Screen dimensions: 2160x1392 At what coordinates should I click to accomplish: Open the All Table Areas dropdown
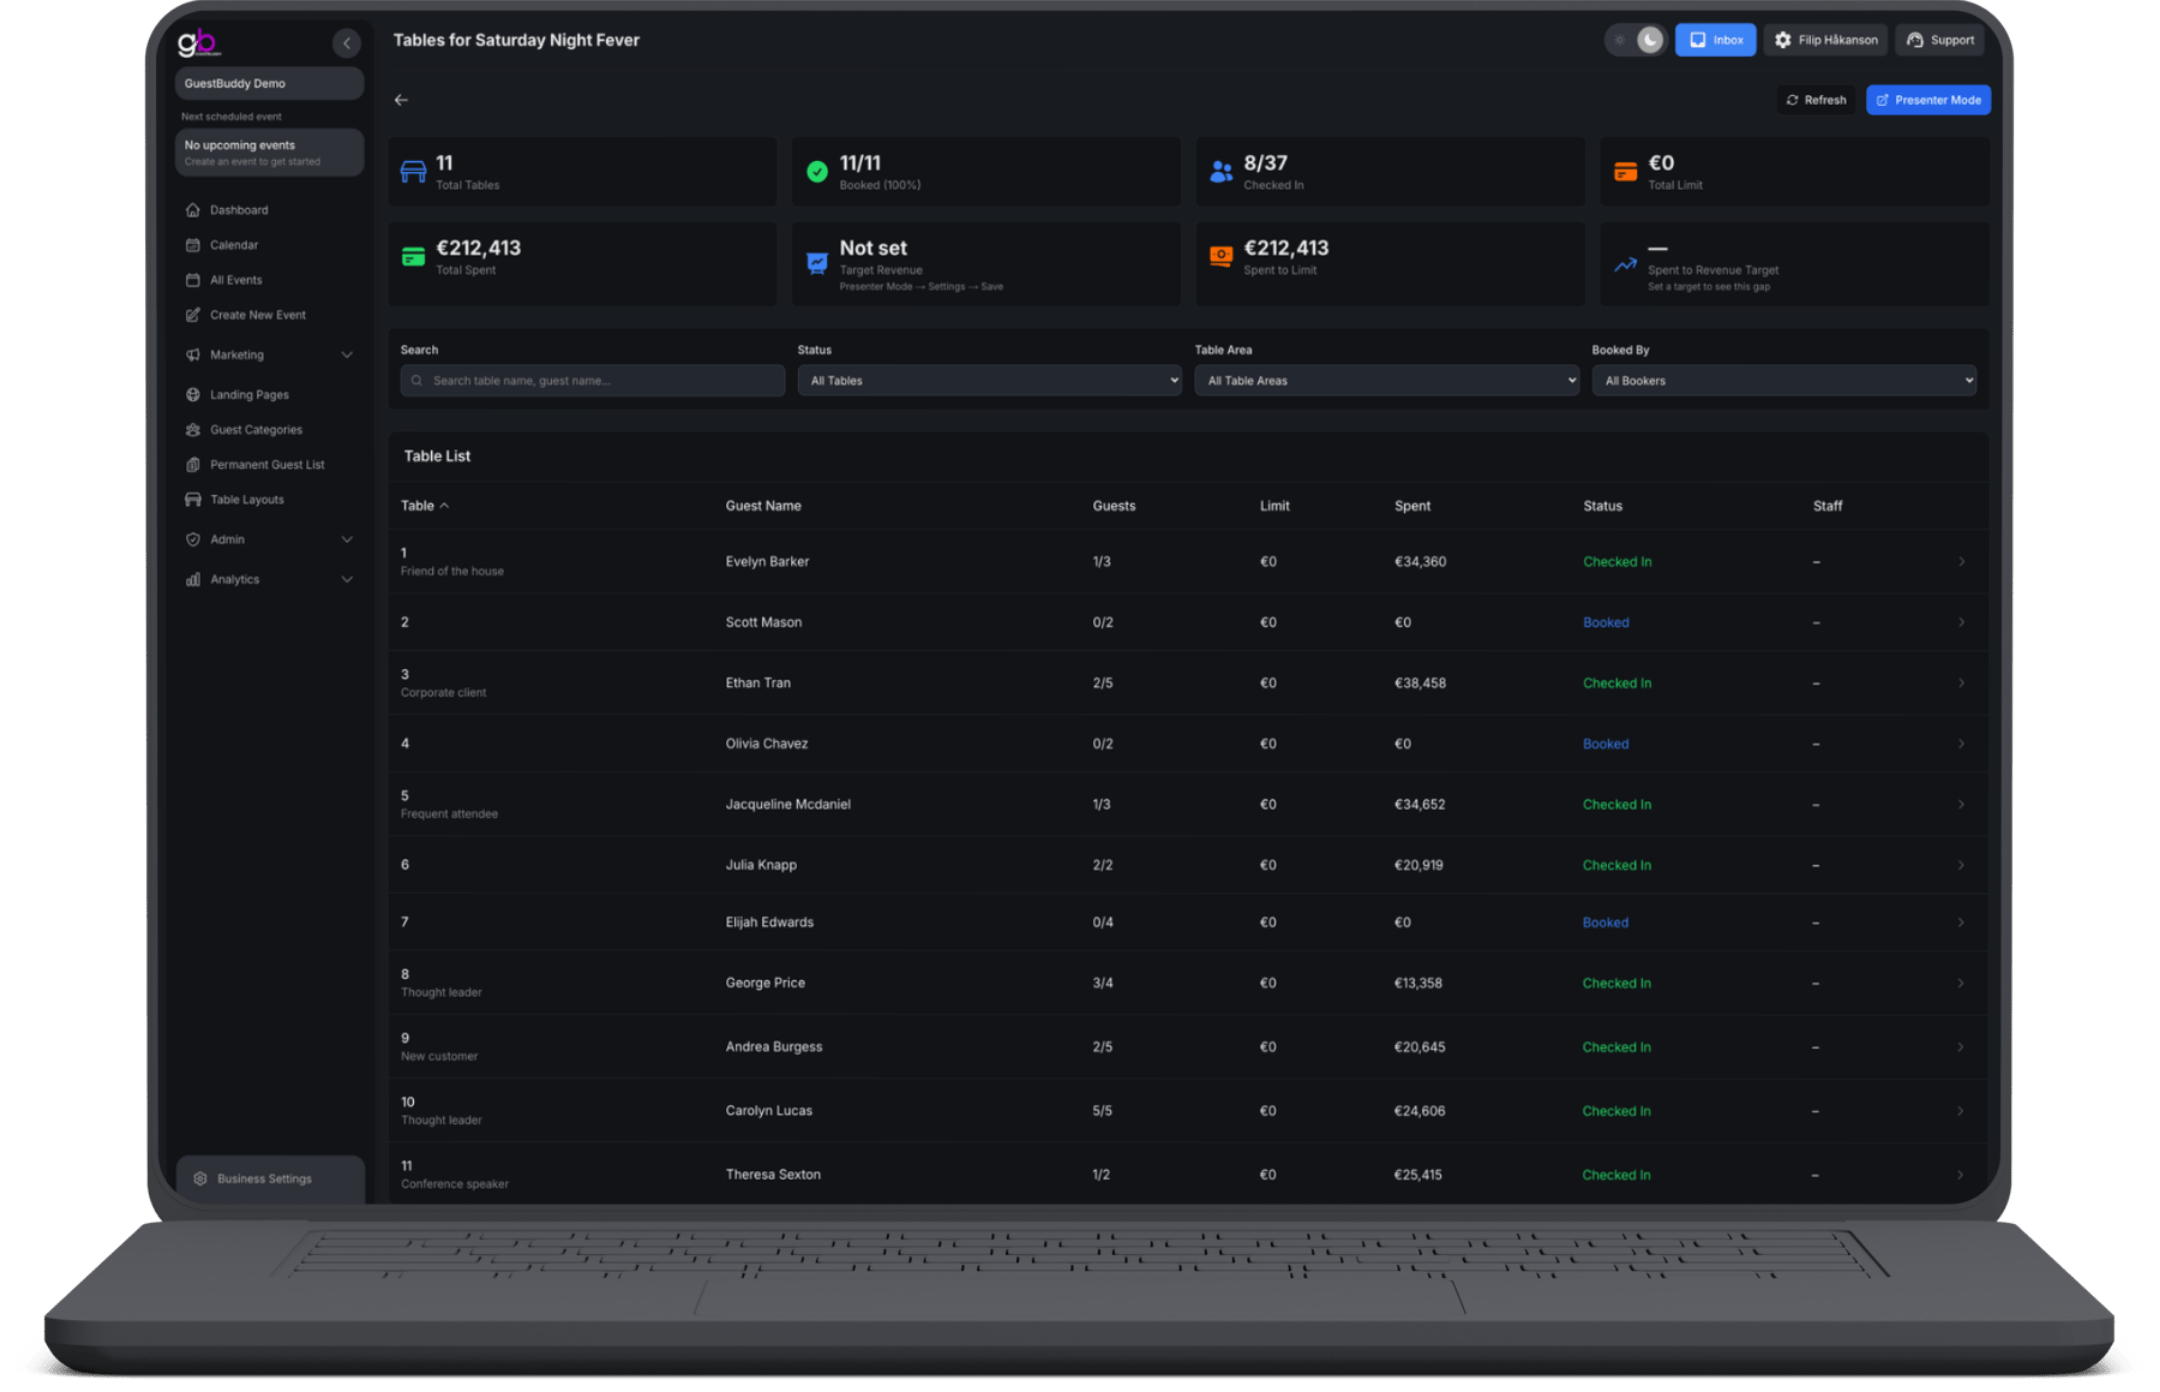pos(1386,380)
